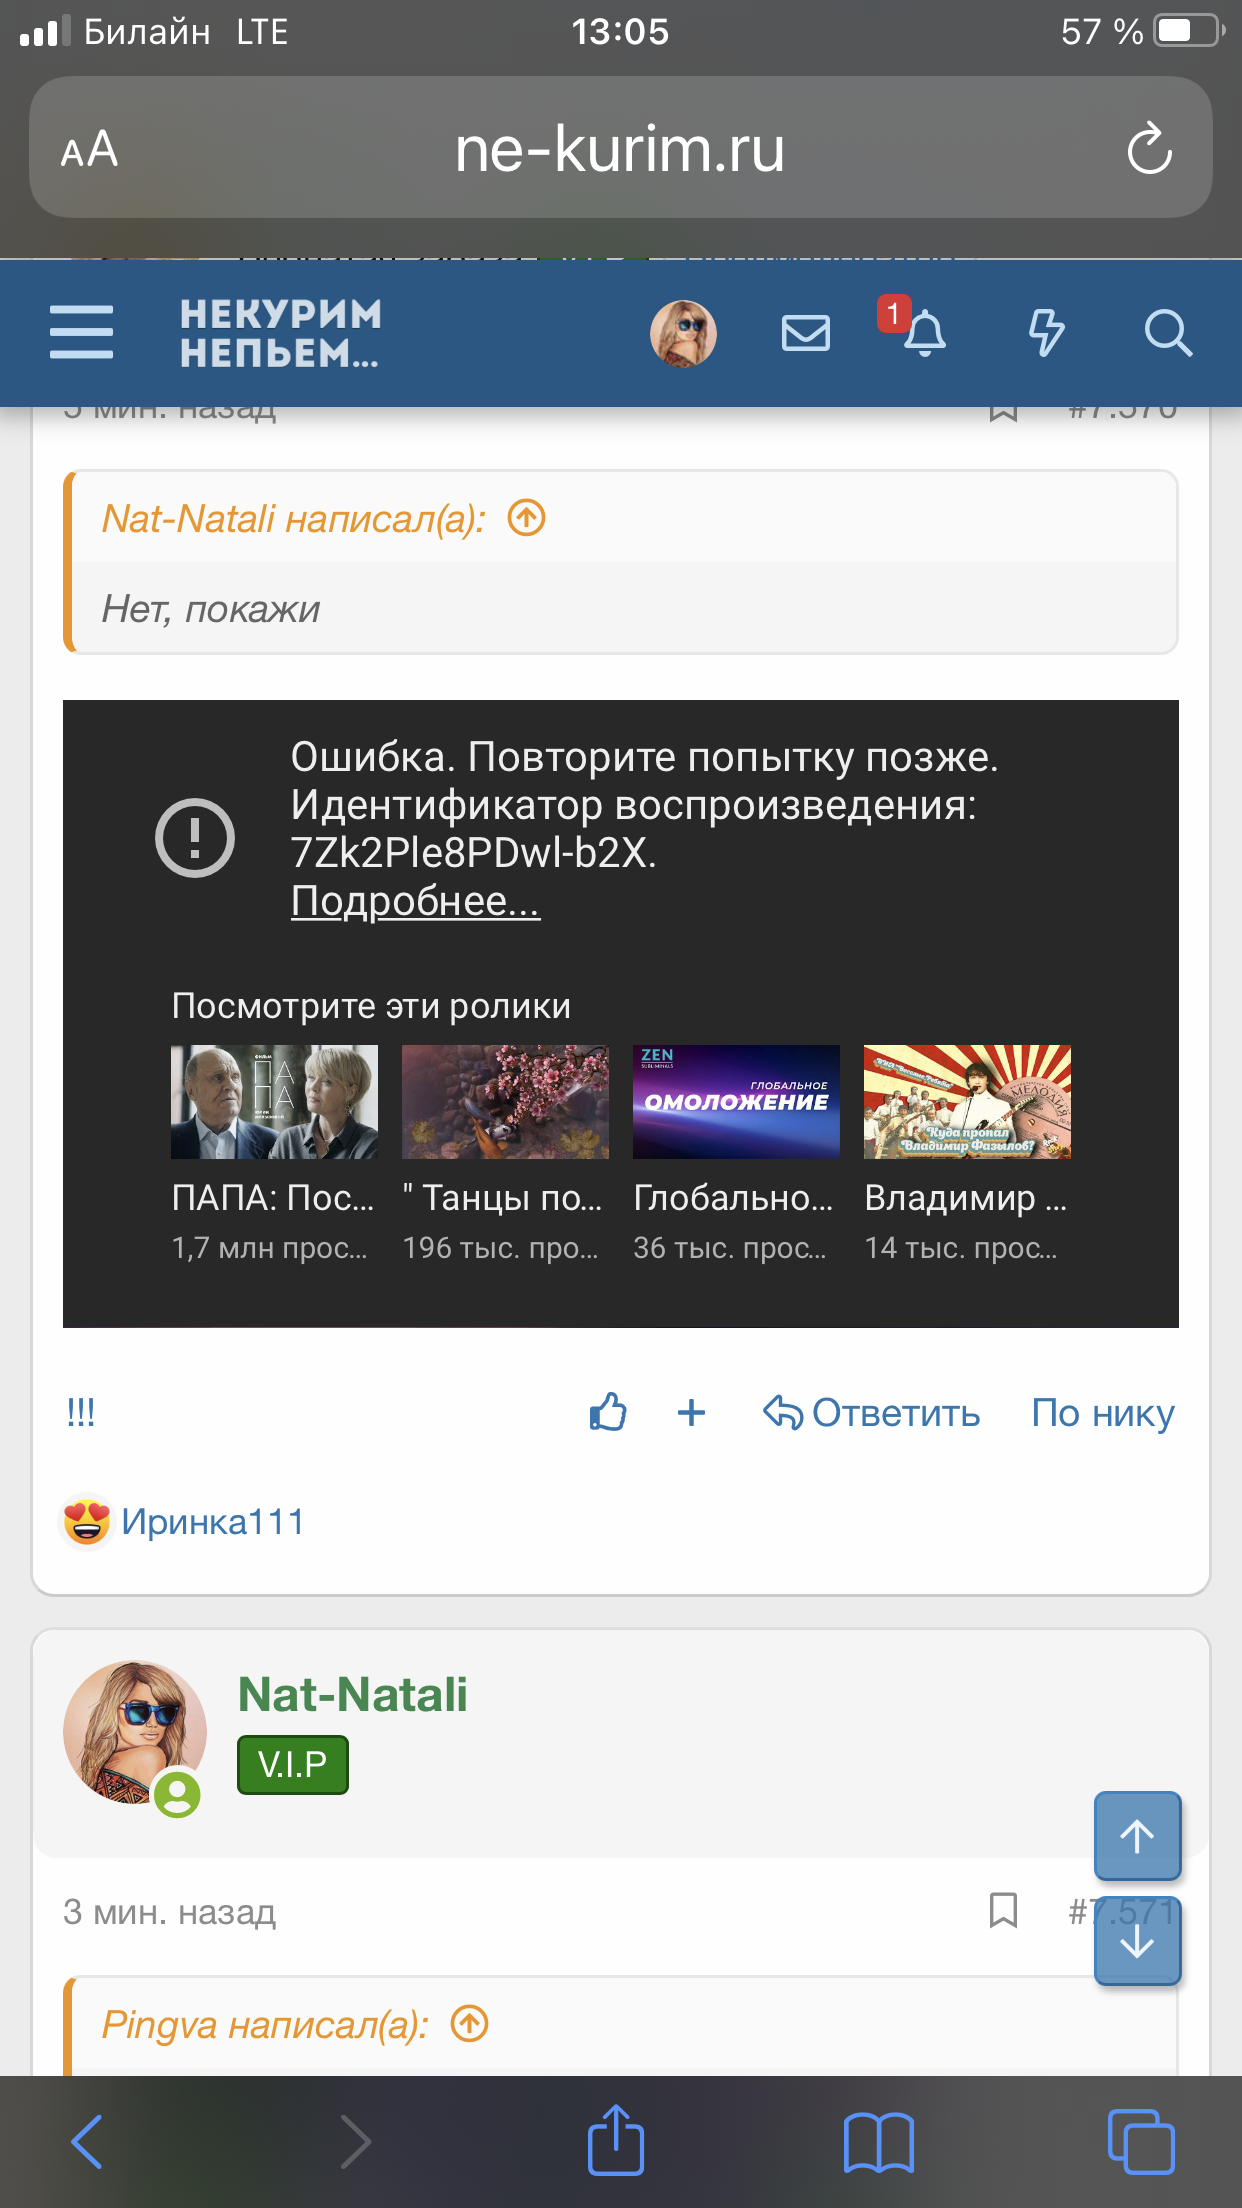Screen dimensions: 1242x2208
Task: Like the post with thumbs-up icon
Action: (608, 1412)
